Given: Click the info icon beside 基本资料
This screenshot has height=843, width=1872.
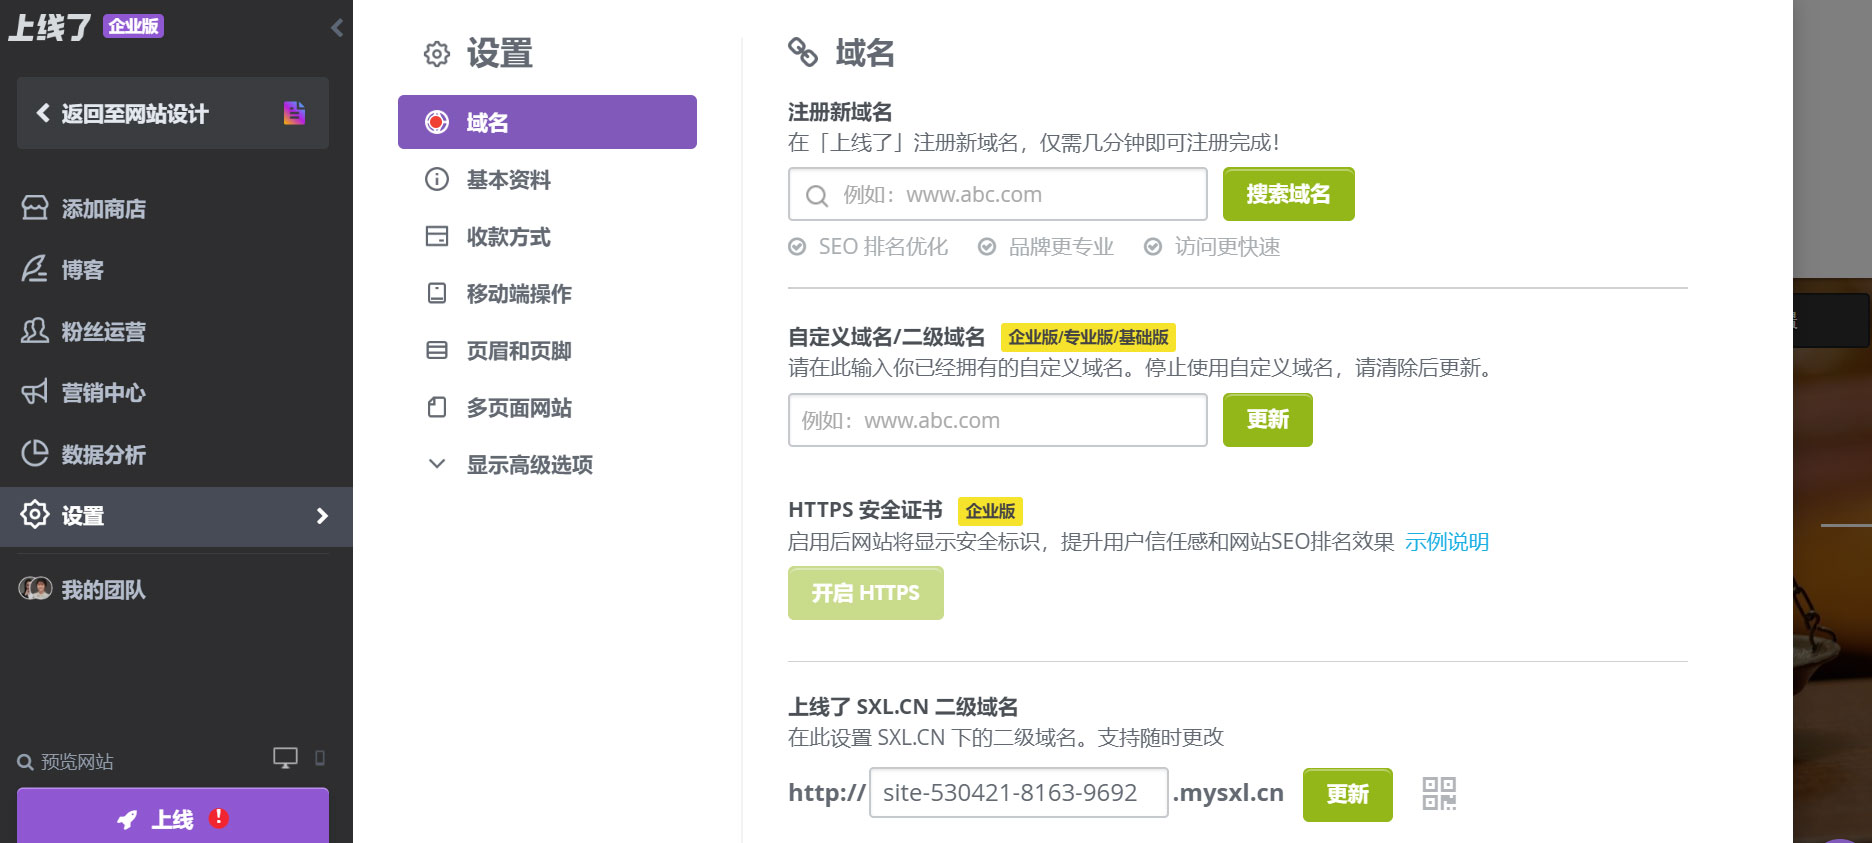Looking at the screenshot, I should pyautogui.click(x=437, y=179).
